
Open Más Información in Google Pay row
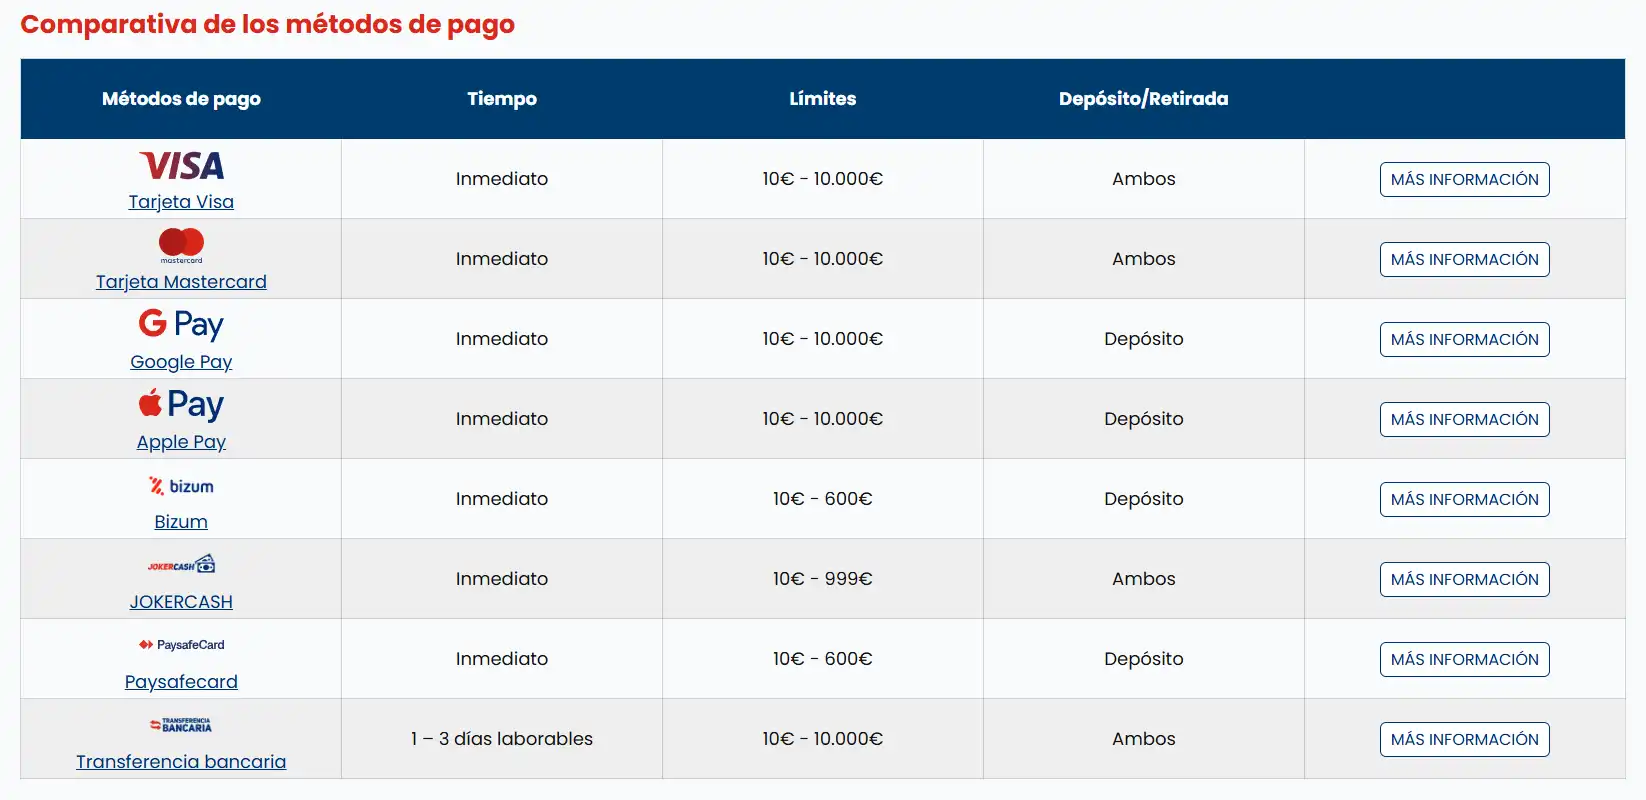tap(1465, 340)
